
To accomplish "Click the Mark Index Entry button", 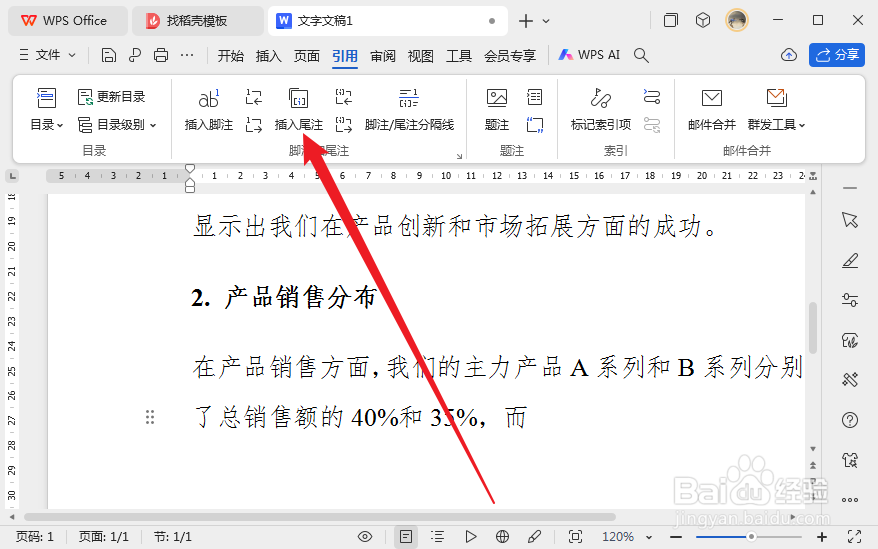I will click(600, 110).
